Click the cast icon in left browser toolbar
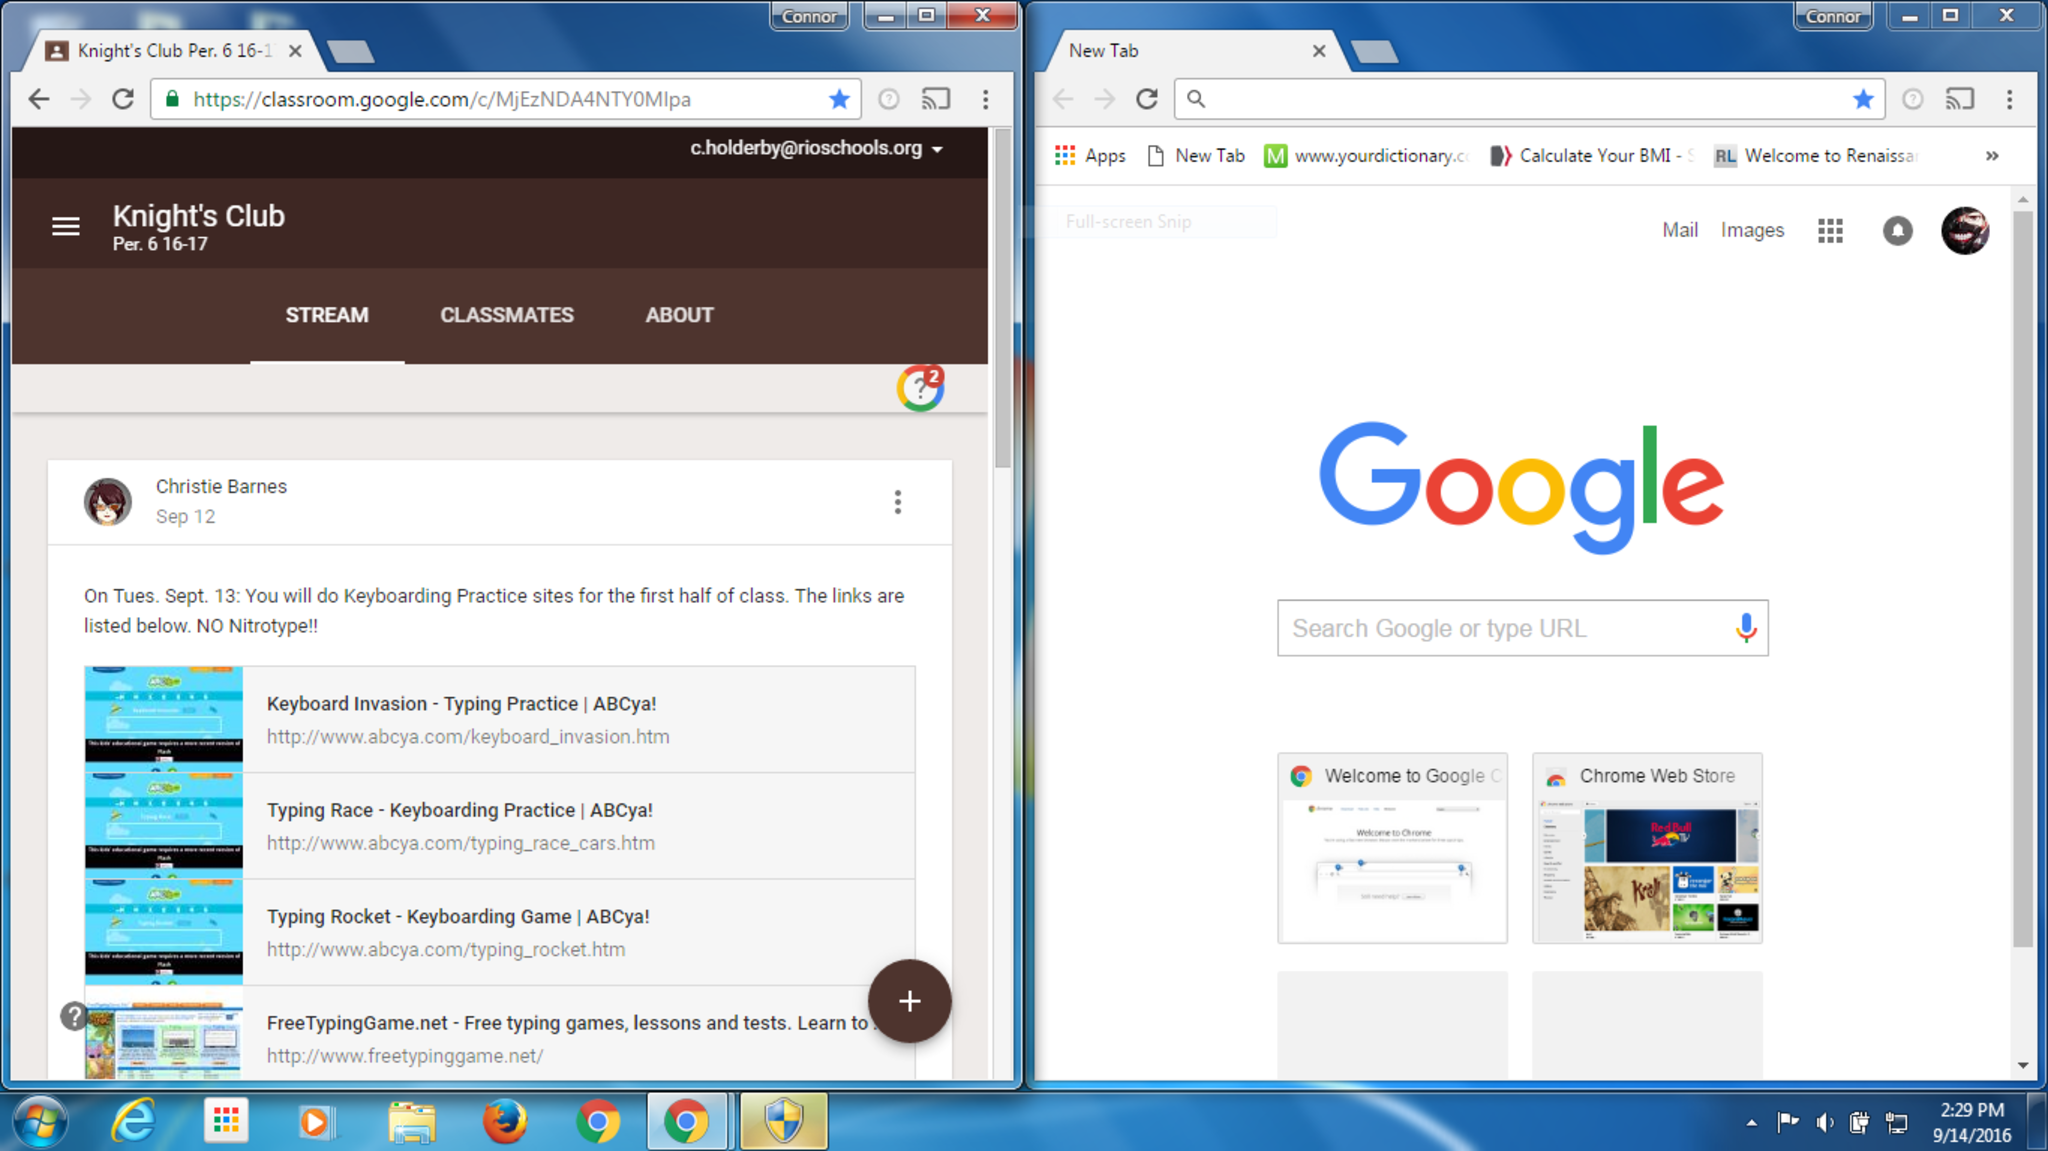The width and height of the screenshot is (2048, 1151). click(936, 99)
